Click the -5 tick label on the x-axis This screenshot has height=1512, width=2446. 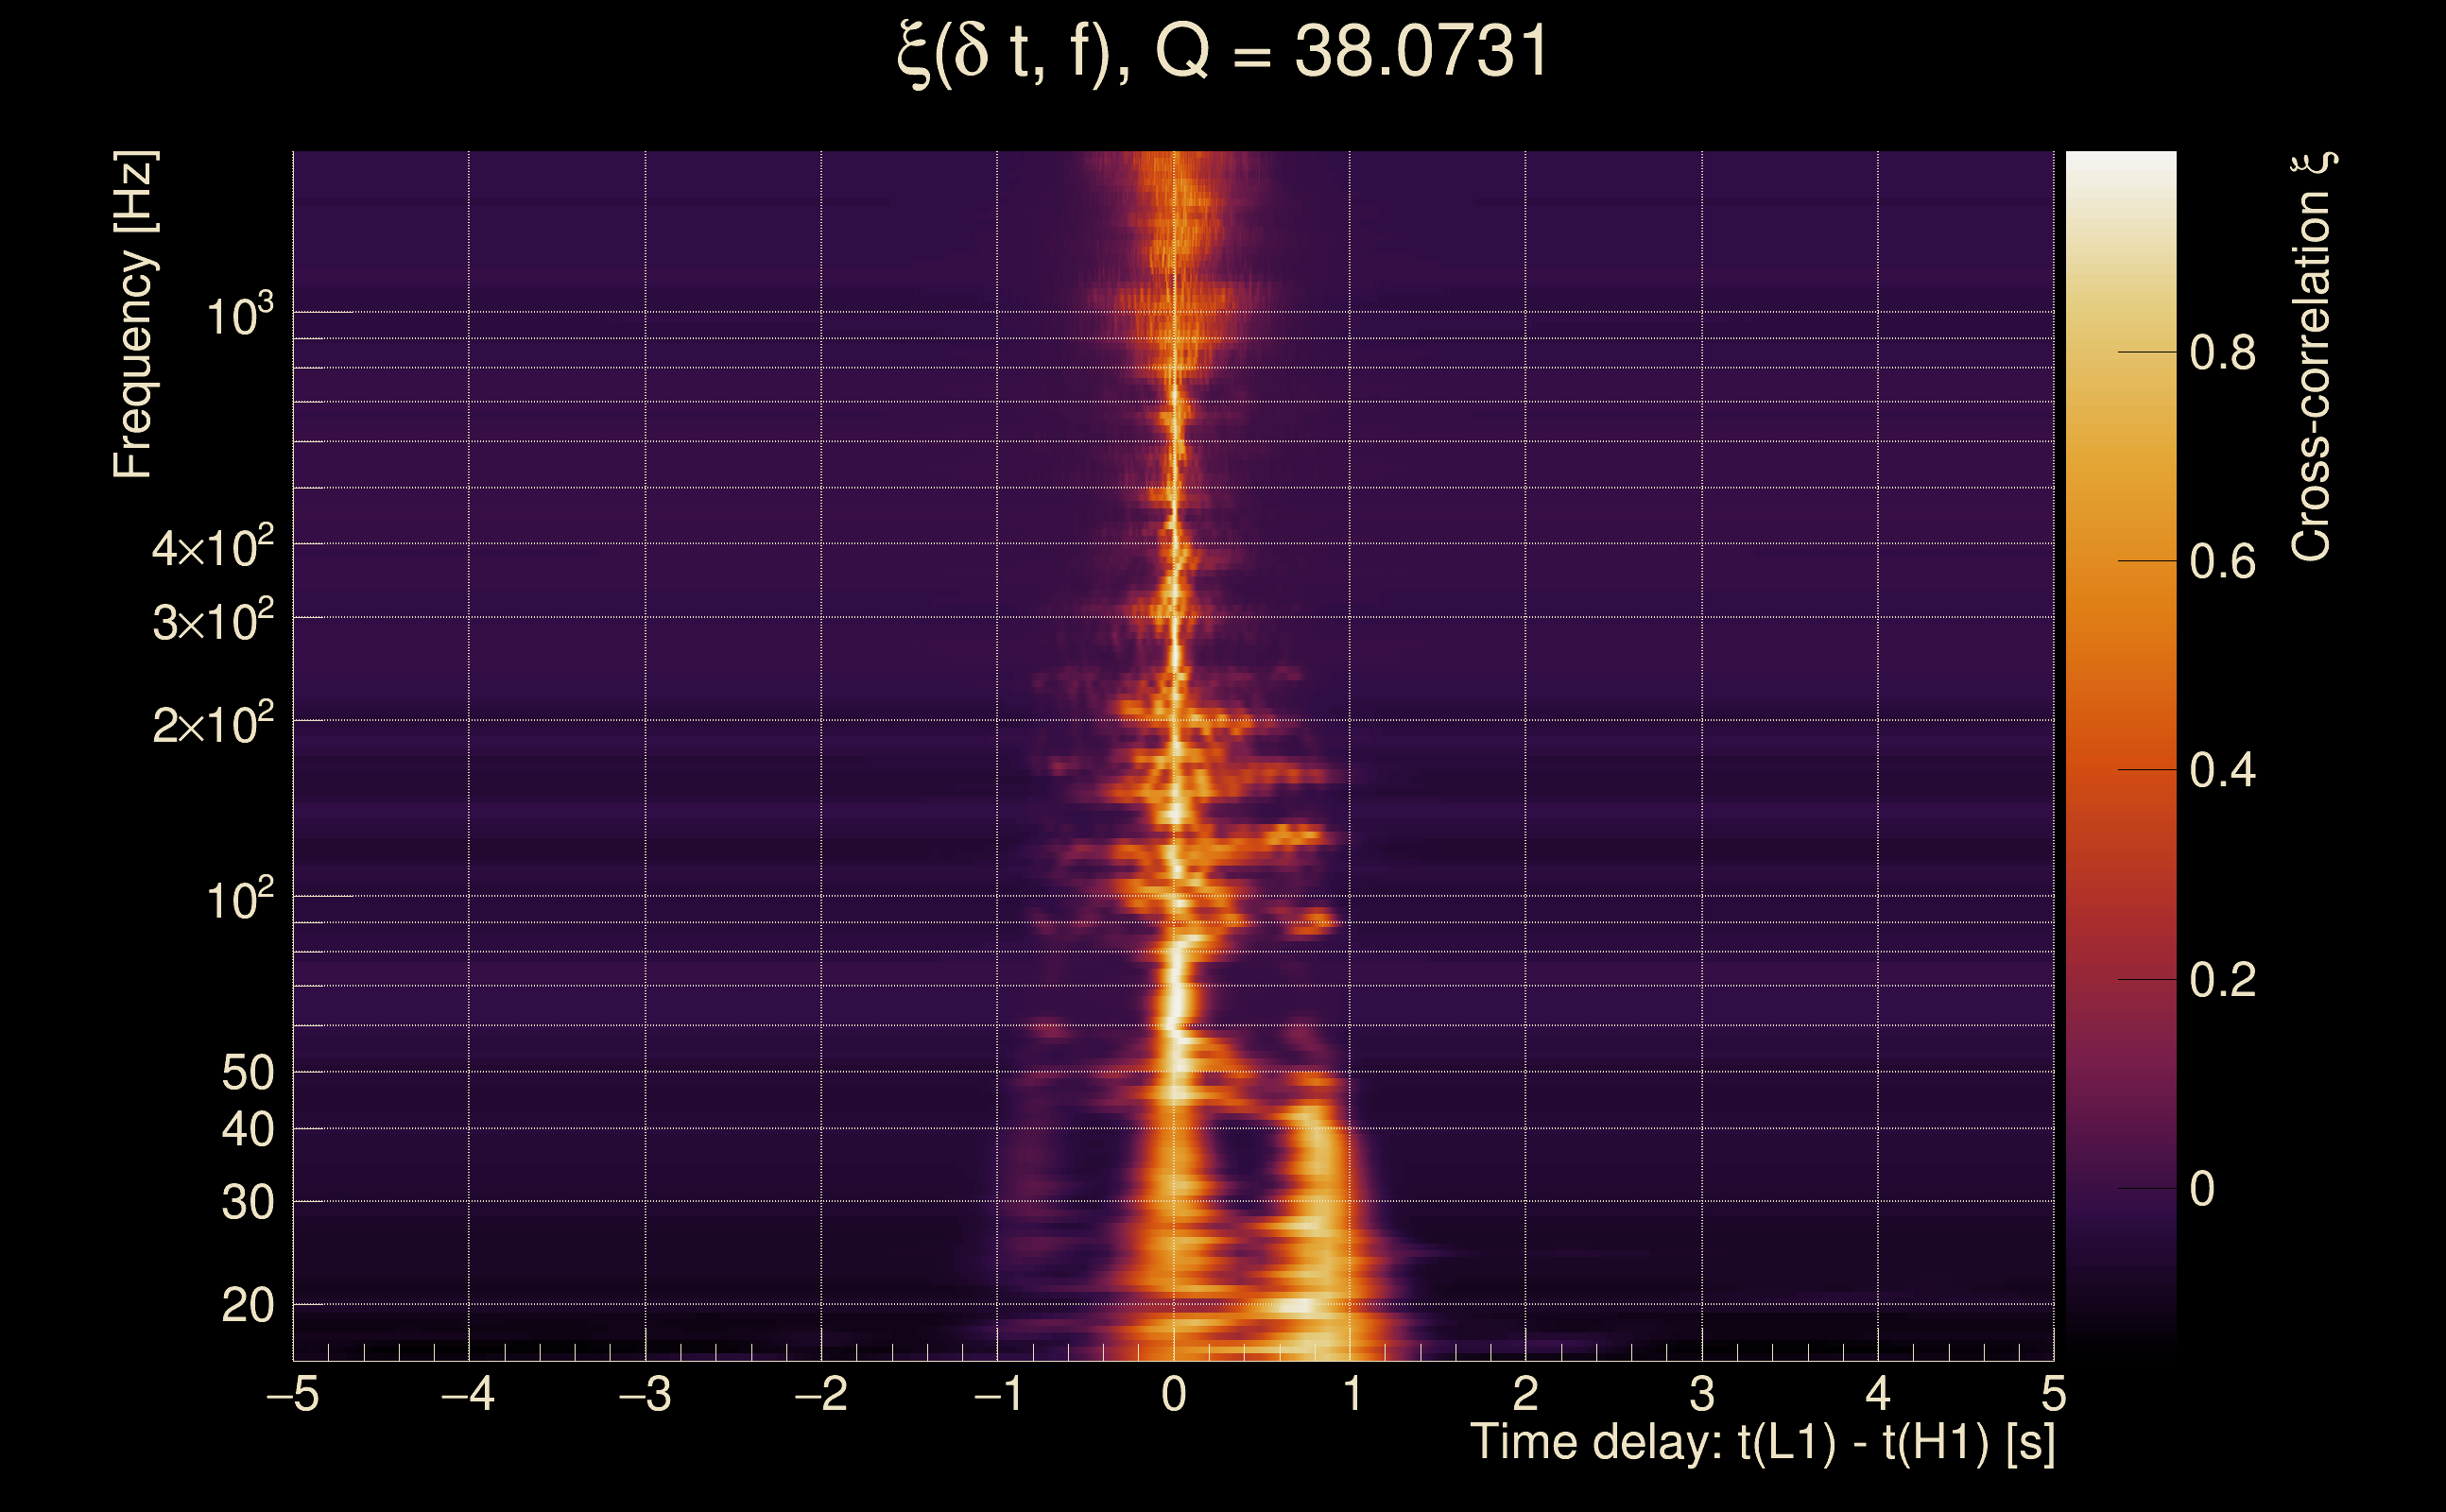tap(292, 1394)
